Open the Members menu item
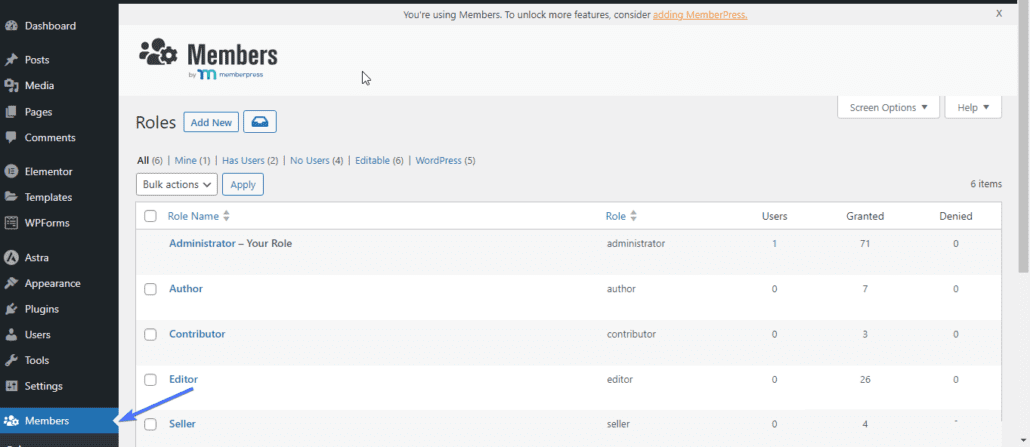Screen dimensions: 1030x447 click(x=59, y=421)
